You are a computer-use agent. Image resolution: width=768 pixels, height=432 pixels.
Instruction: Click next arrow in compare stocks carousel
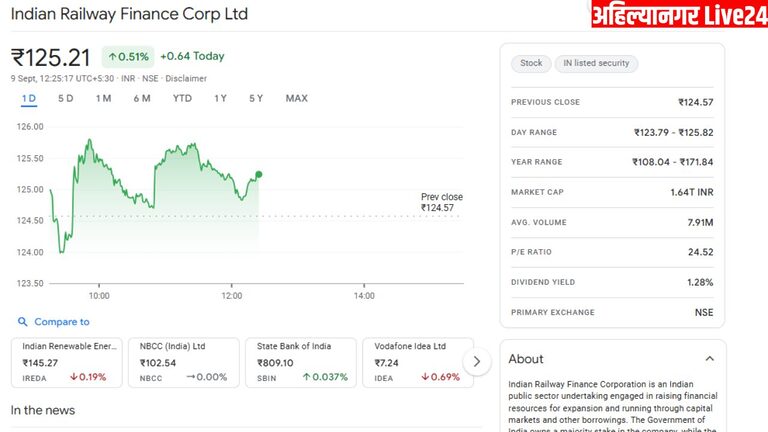coord(477,362)
